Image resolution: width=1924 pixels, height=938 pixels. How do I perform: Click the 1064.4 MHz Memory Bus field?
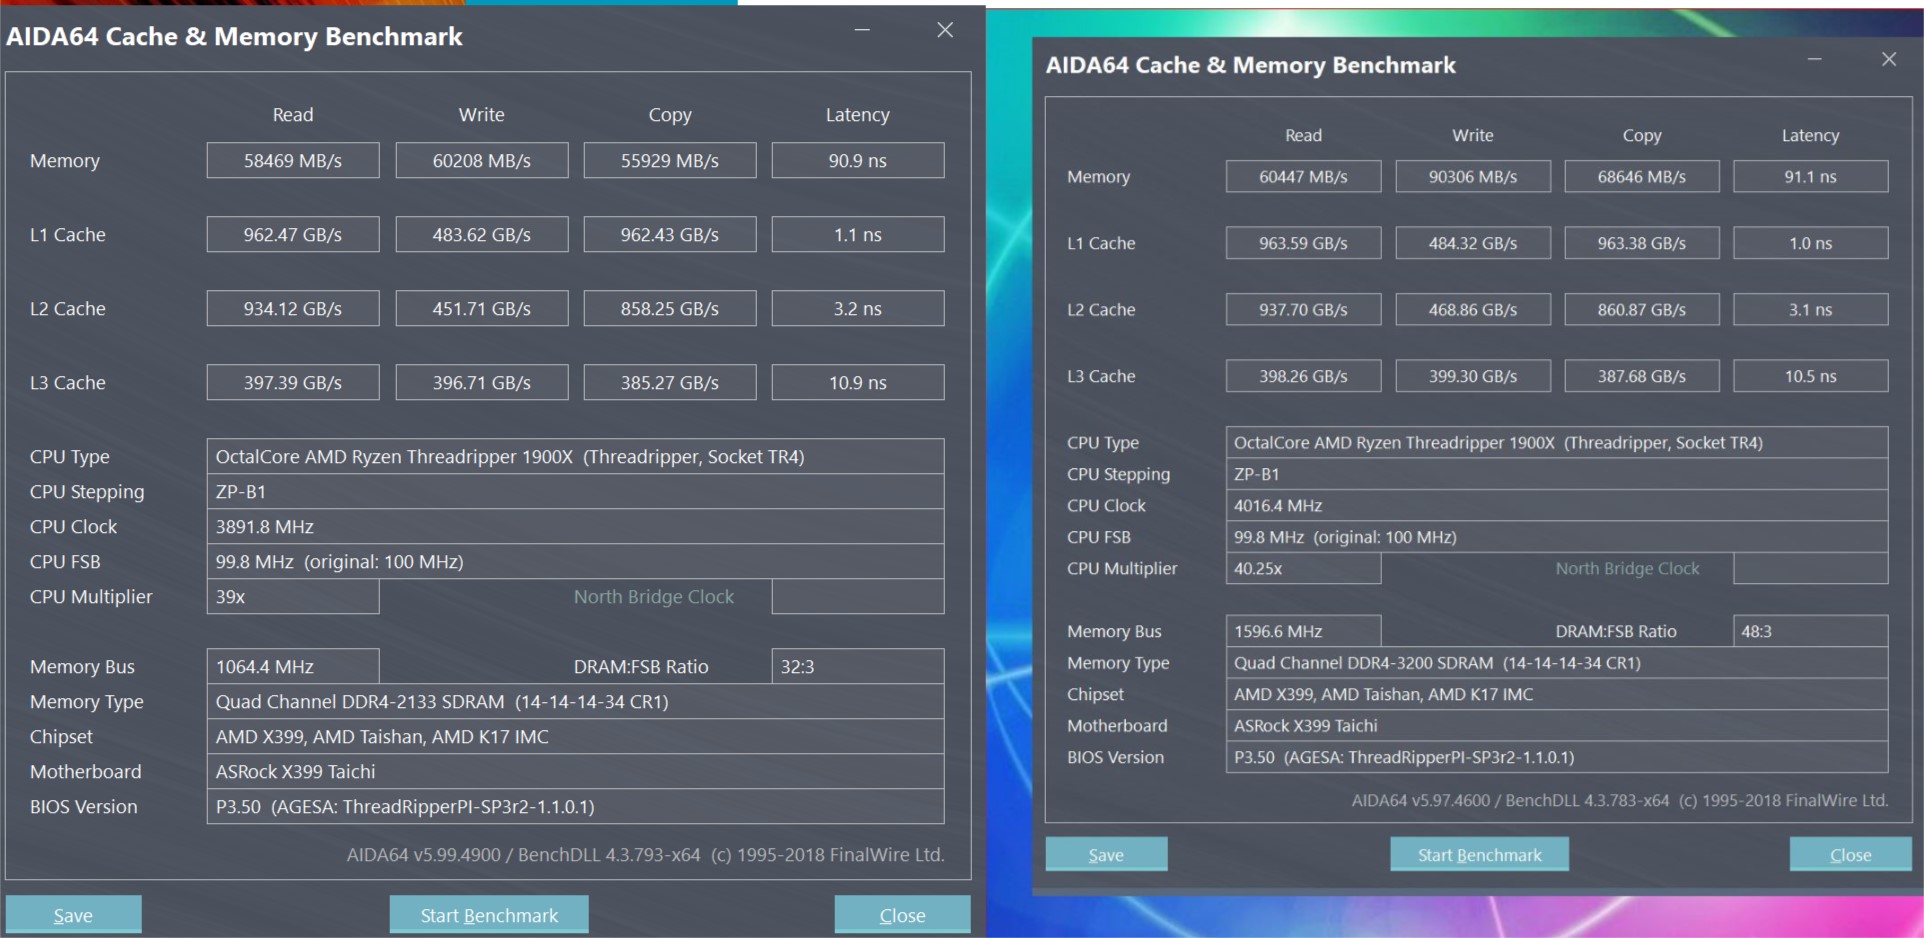coord(293,666)
